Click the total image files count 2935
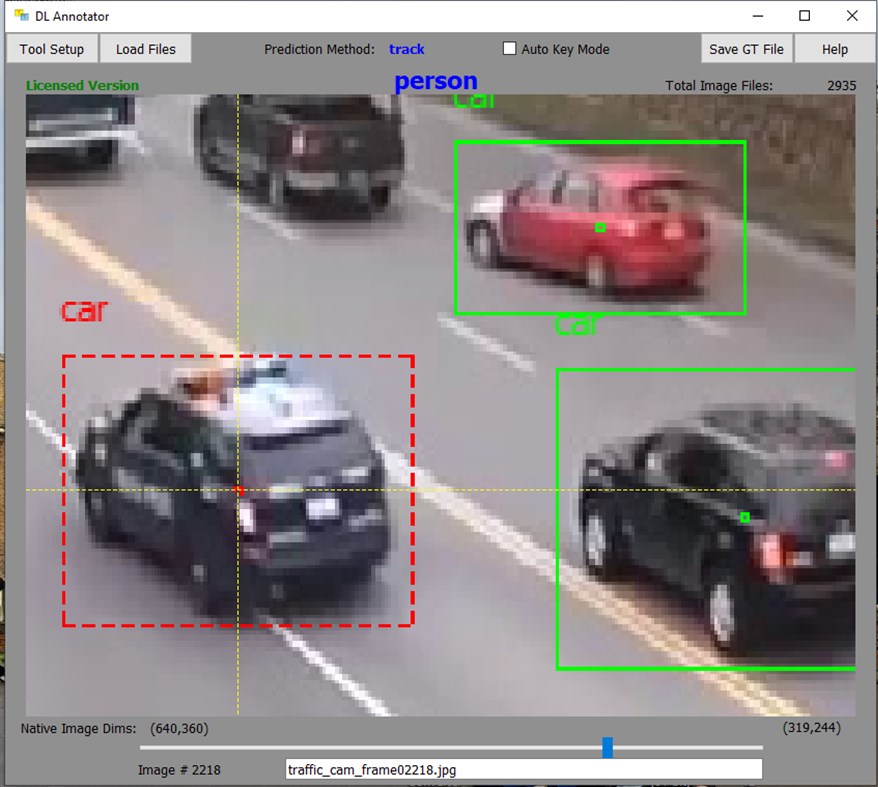Image resolution: width=878 pixels, height=787 pixels. 842,86
